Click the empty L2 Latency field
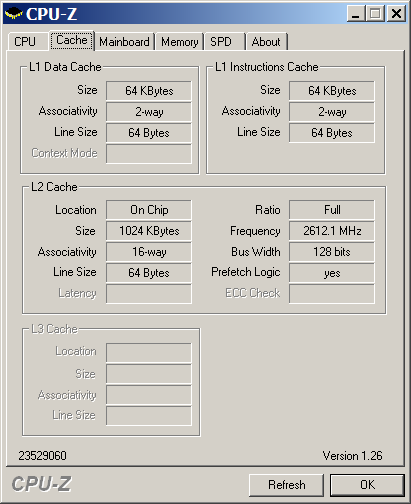 149,294
